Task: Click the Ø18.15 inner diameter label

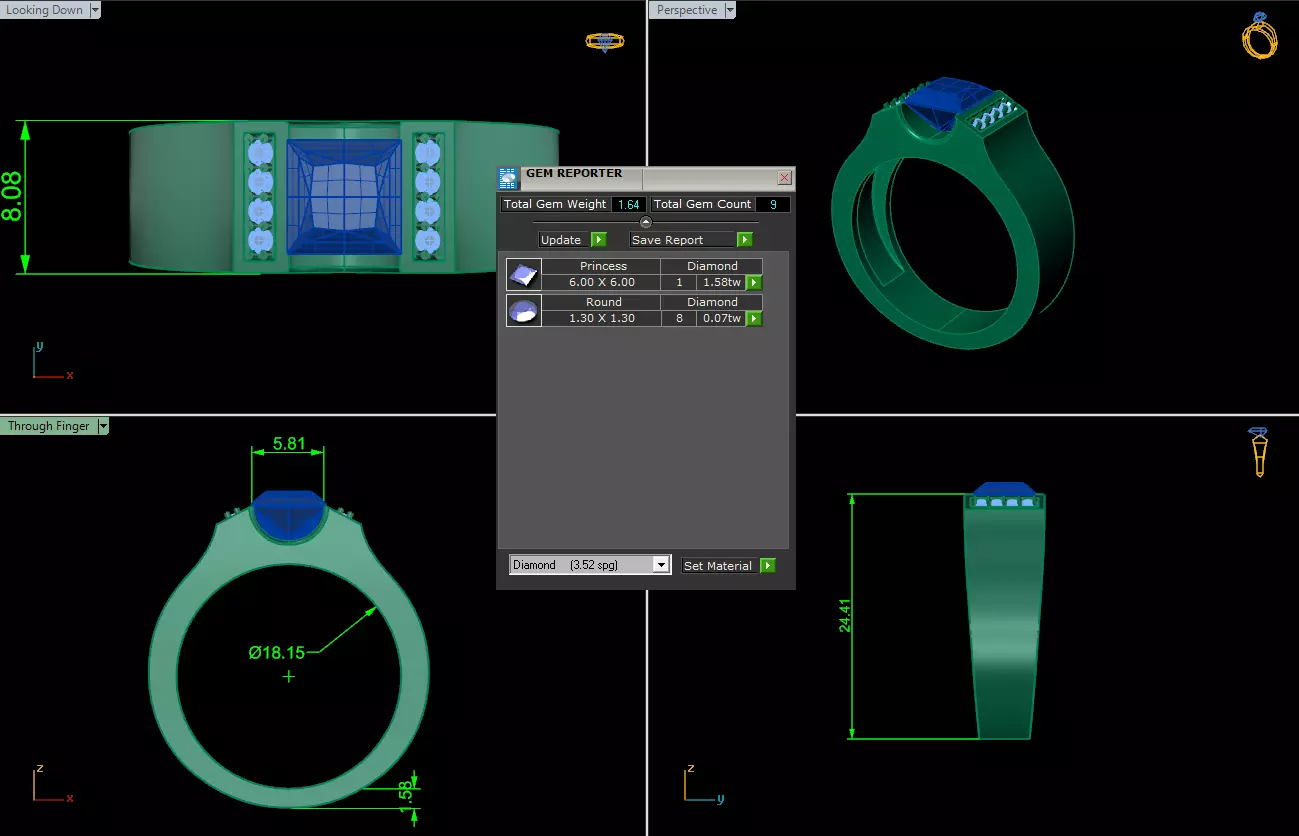Action: point(277,653)
